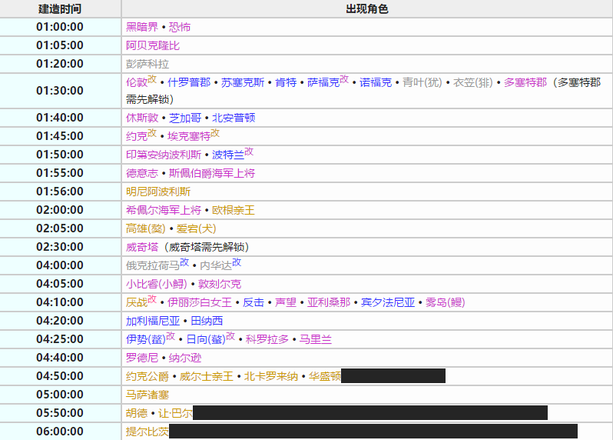Viewport: 613px width, 440px height.
Task: Open the 阿贝克隆比 page link
Action: coord(152,45)
